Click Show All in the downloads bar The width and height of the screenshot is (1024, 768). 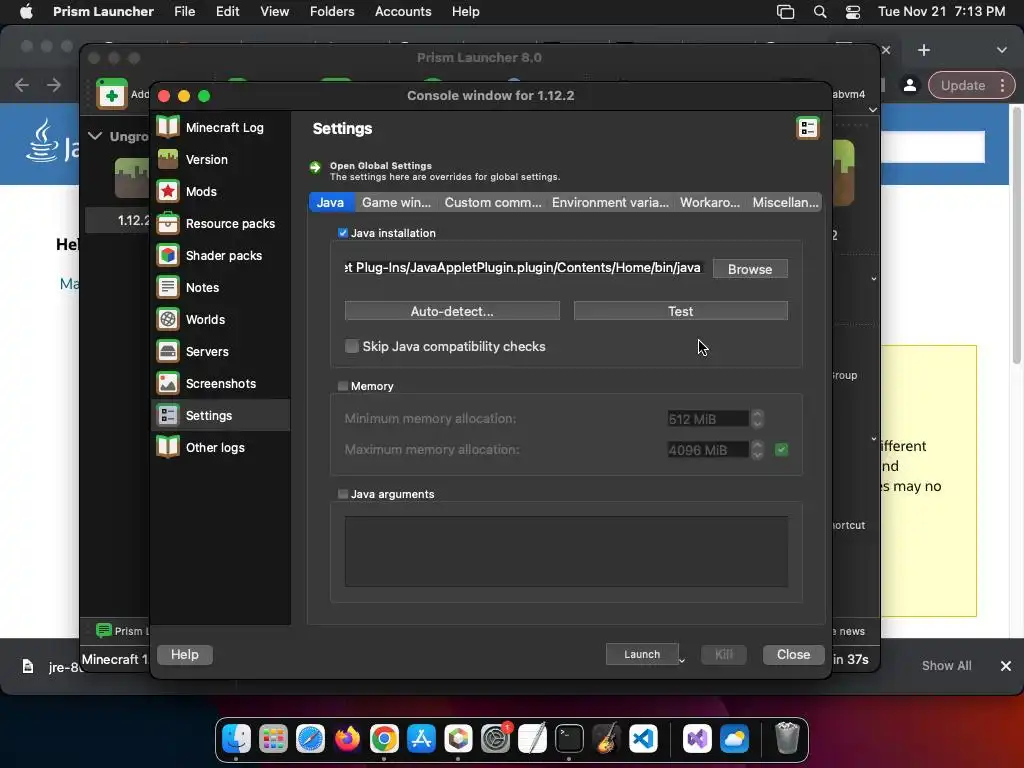tap(946, 666)
